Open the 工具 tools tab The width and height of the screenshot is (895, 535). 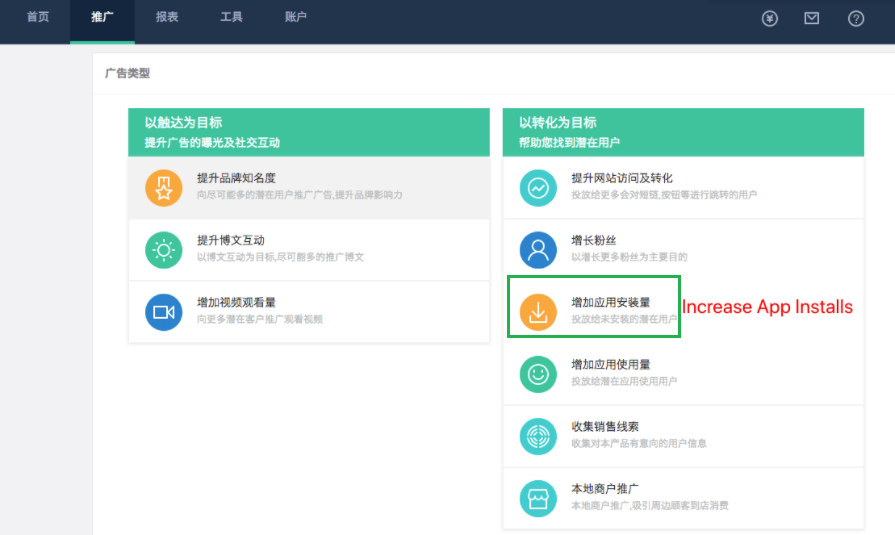coord(231,17)
